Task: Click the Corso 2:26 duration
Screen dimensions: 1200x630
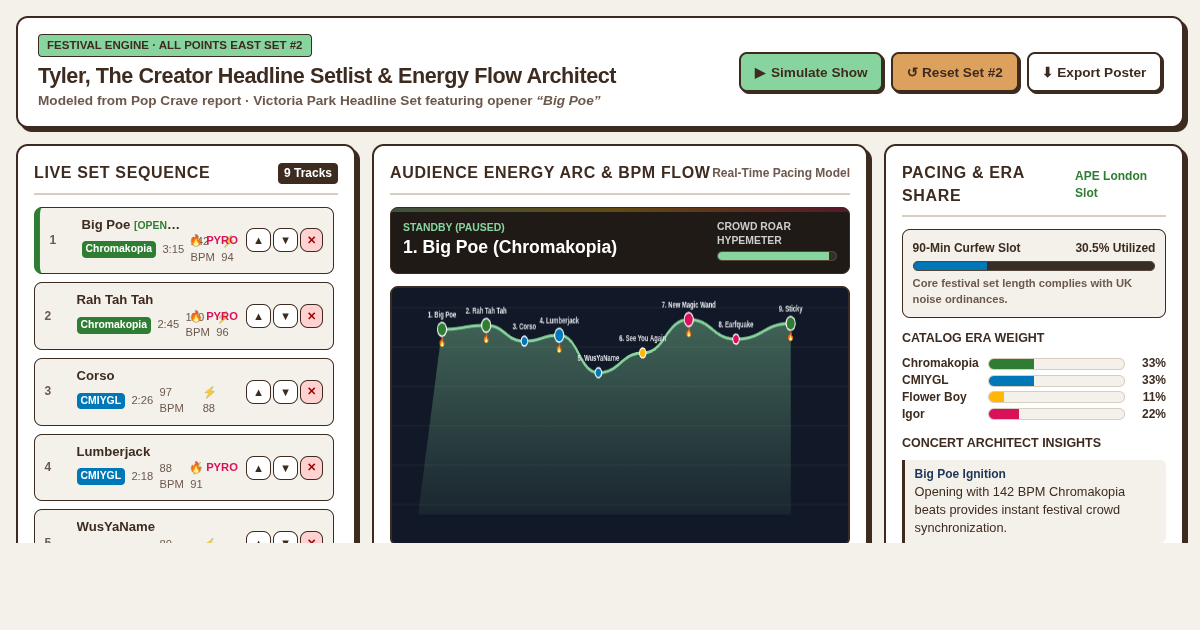Action: tap(142, 400)
